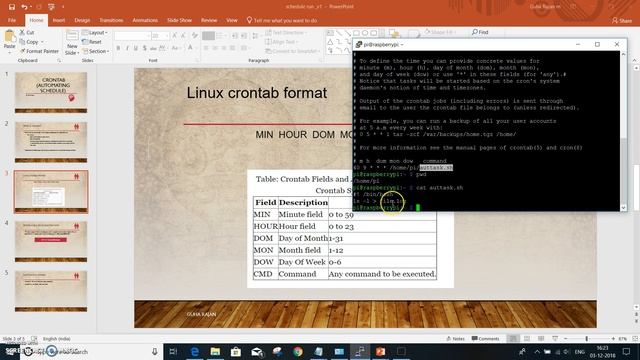
Task: Open the Tell me search lightbulb
Action: [x=249, y=20]
